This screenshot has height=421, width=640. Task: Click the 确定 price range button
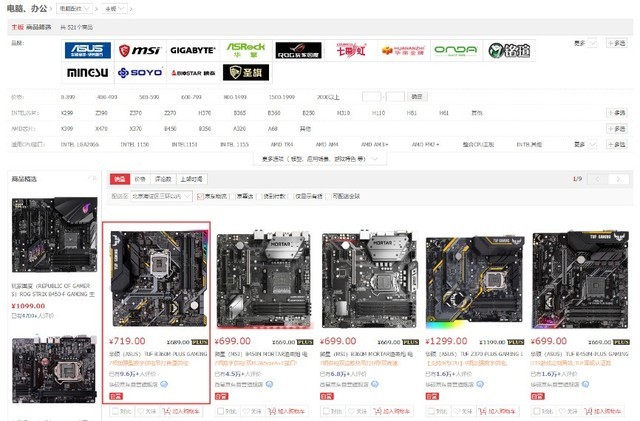pos(417,97)
